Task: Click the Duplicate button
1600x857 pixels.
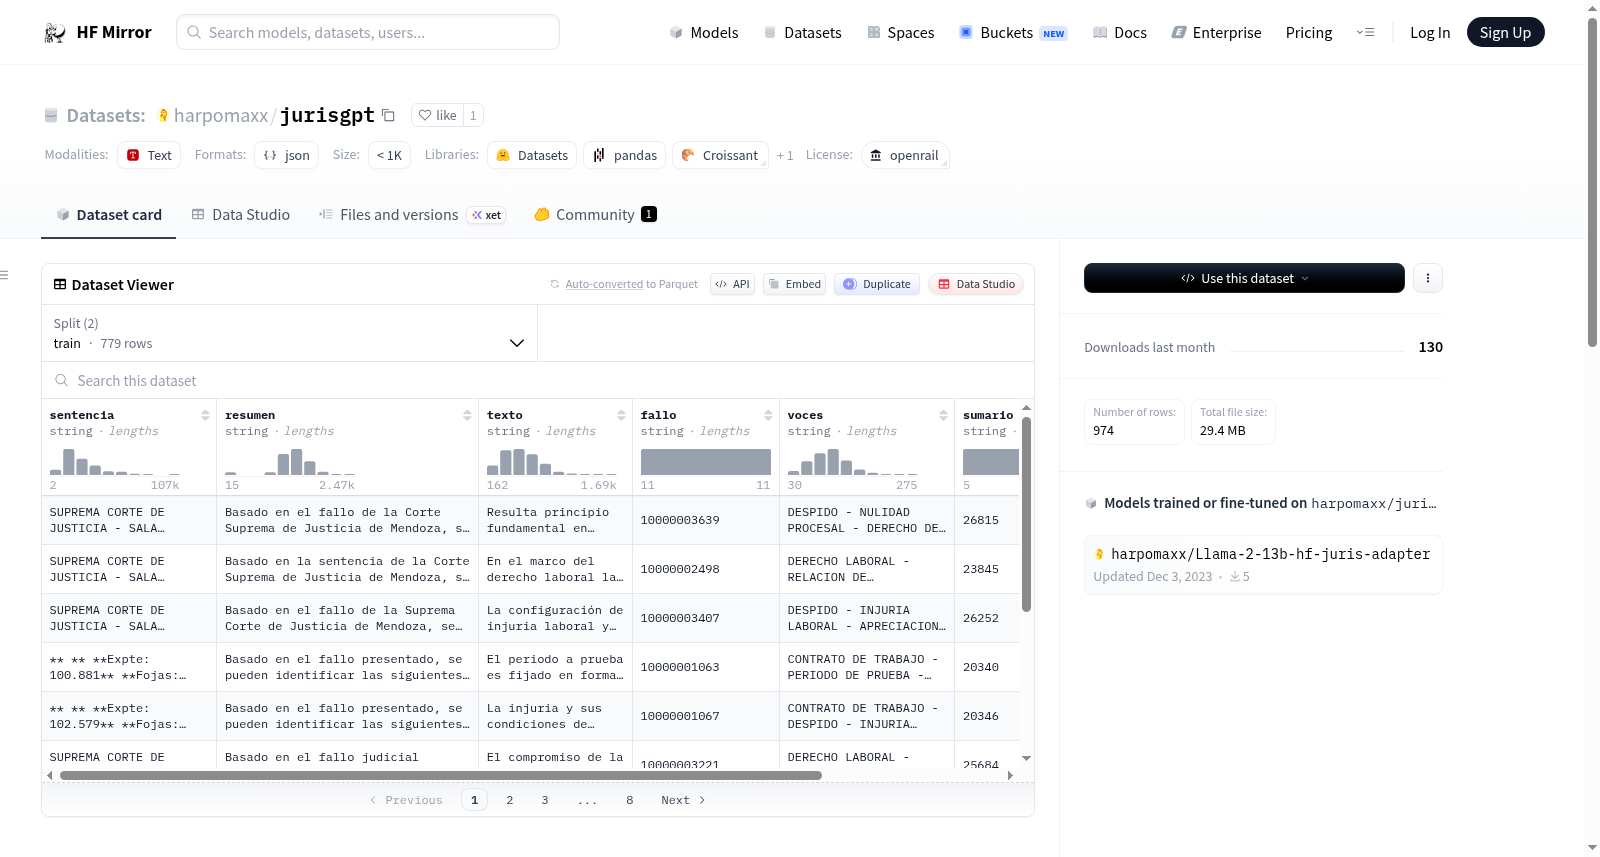Action: pyautogui.click(x=877, y=284)
